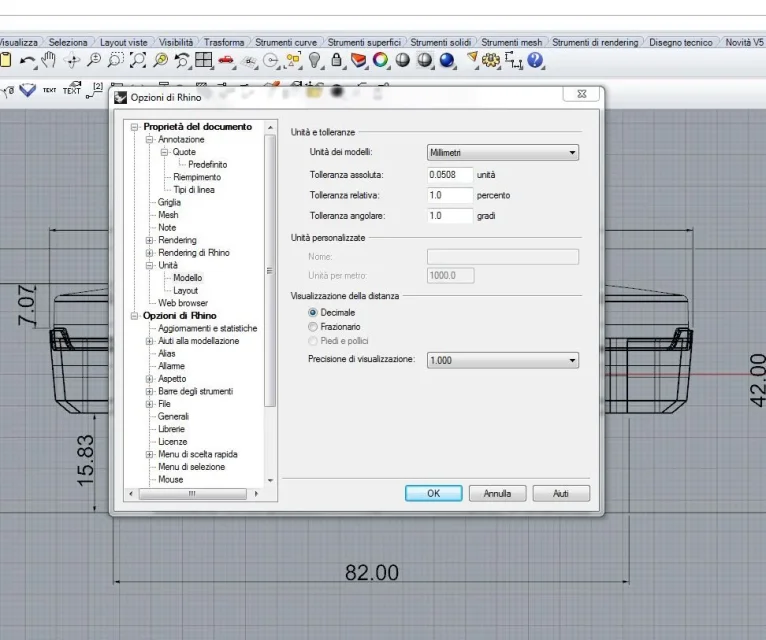This screenshot has height=640, width=766.
Task: Click the padlock lock icon
Action: pyautogui.click(x=337, y=61)
